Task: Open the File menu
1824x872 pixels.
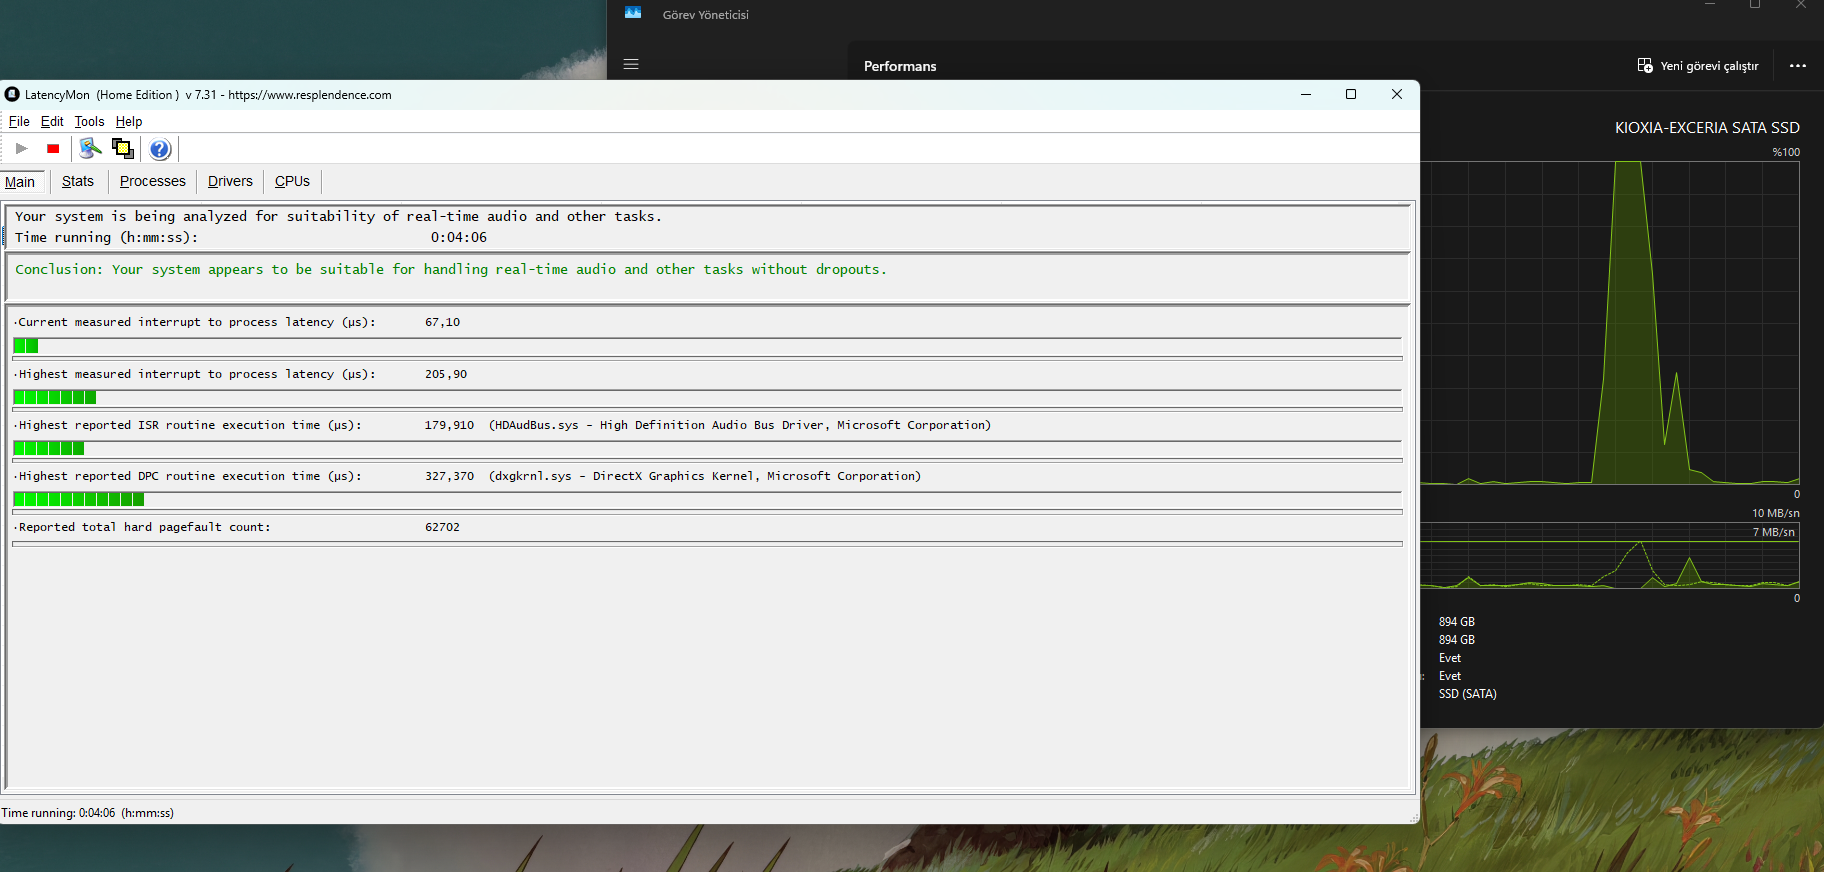Action: [19, 121]
